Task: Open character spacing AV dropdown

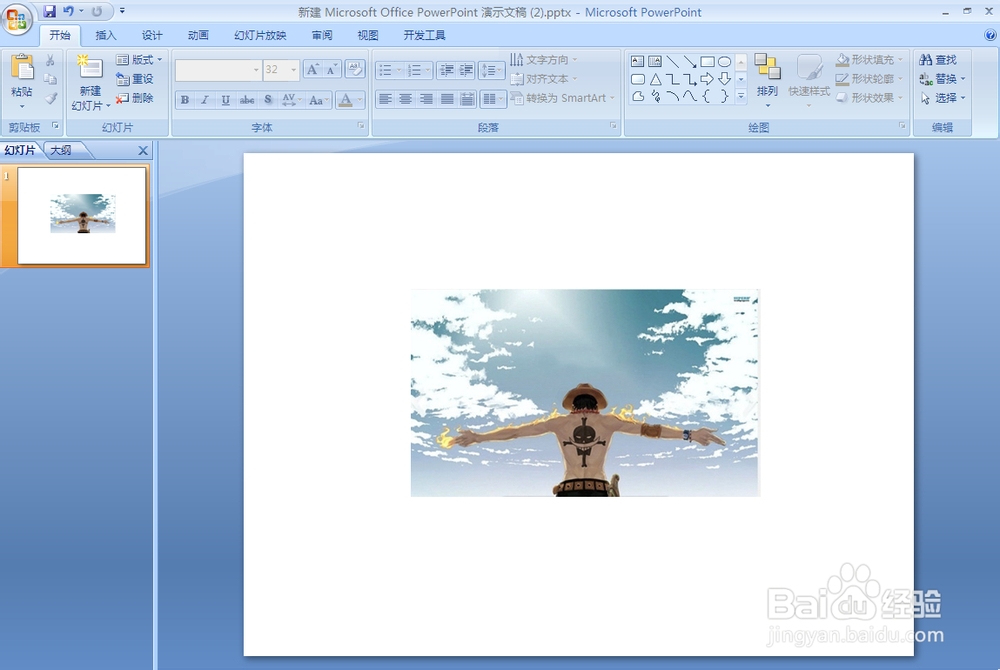Action: [x=290, y=99]
